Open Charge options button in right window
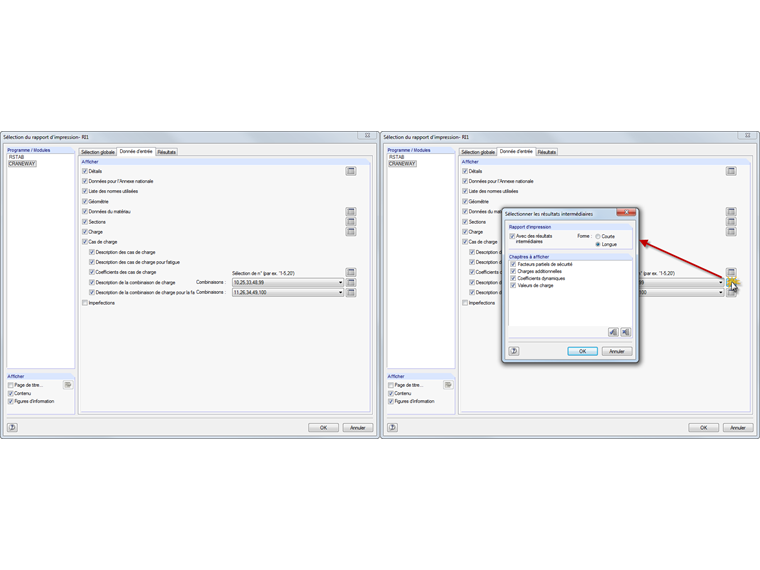This screenshot has width=760, height=570. [x=731, y=232]
